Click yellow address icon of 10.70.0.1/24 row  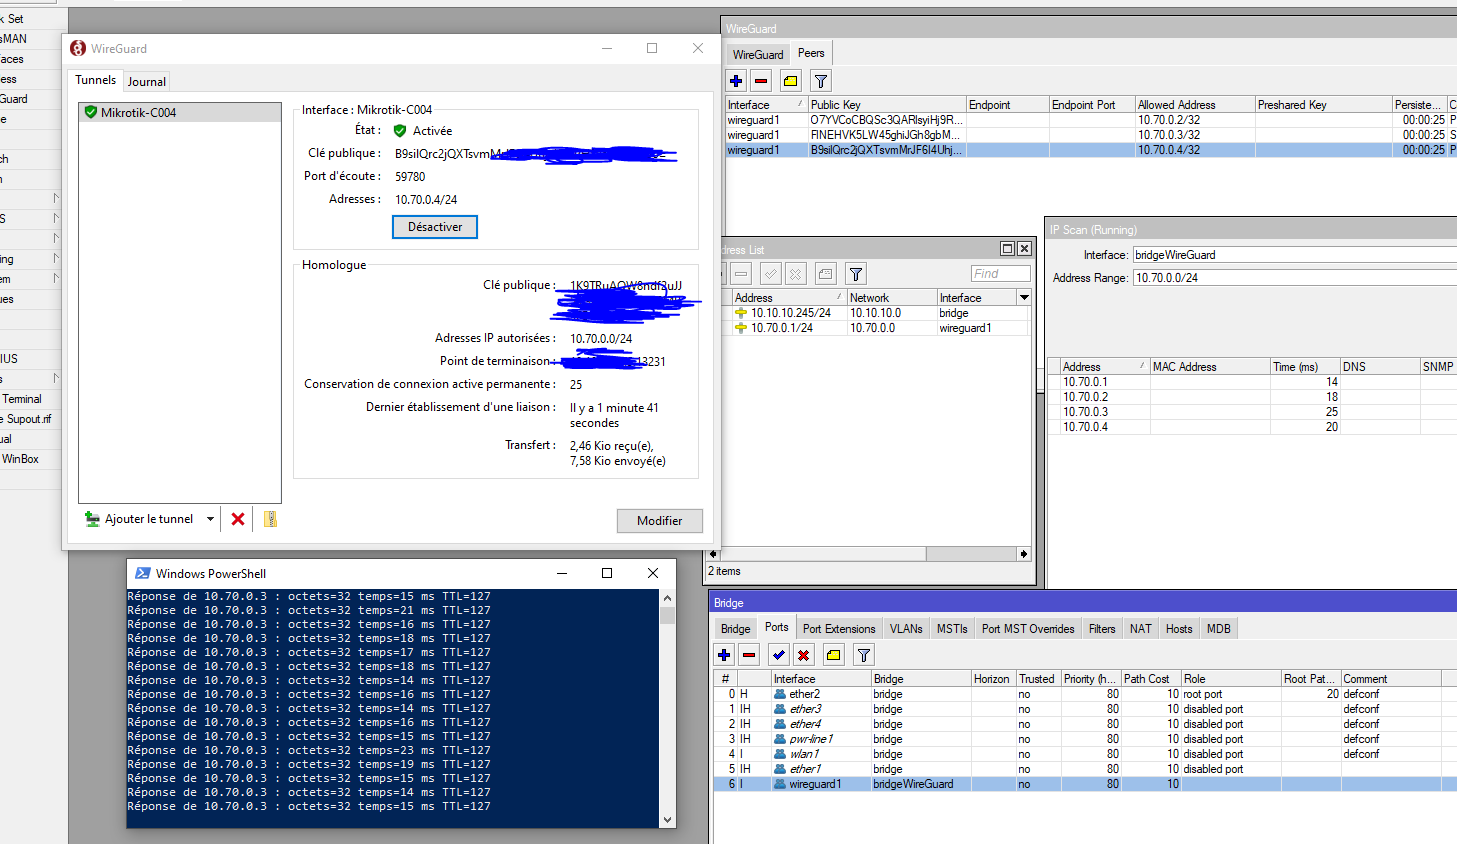pyautogui.click(x=741, y=328)
